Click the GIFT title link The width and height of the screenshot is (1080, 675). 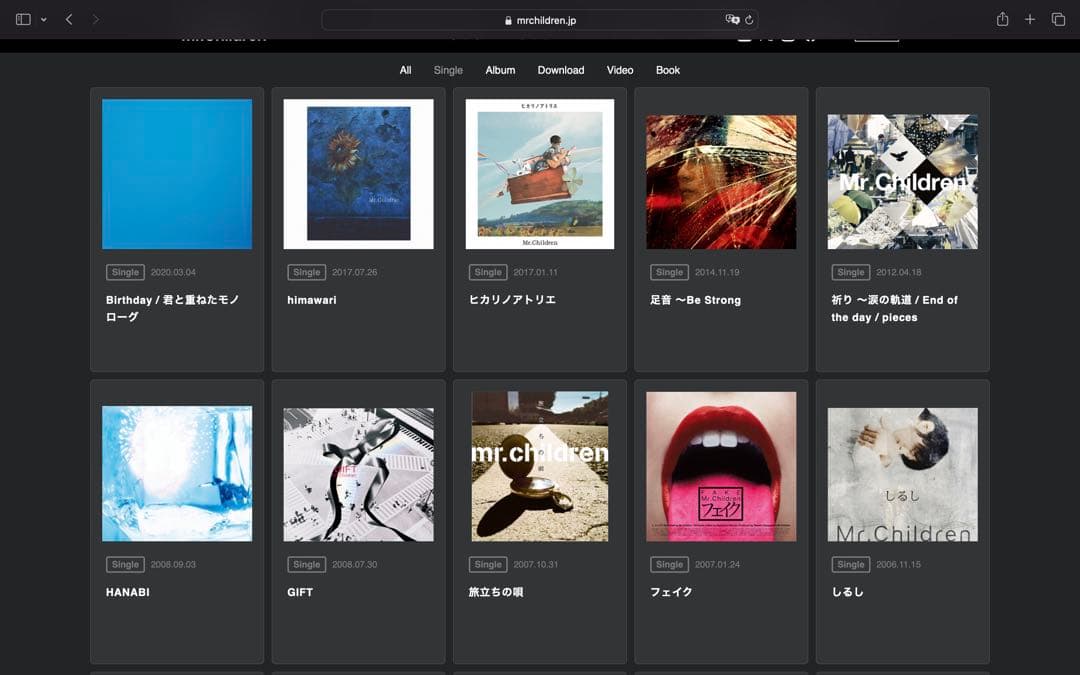300,592
